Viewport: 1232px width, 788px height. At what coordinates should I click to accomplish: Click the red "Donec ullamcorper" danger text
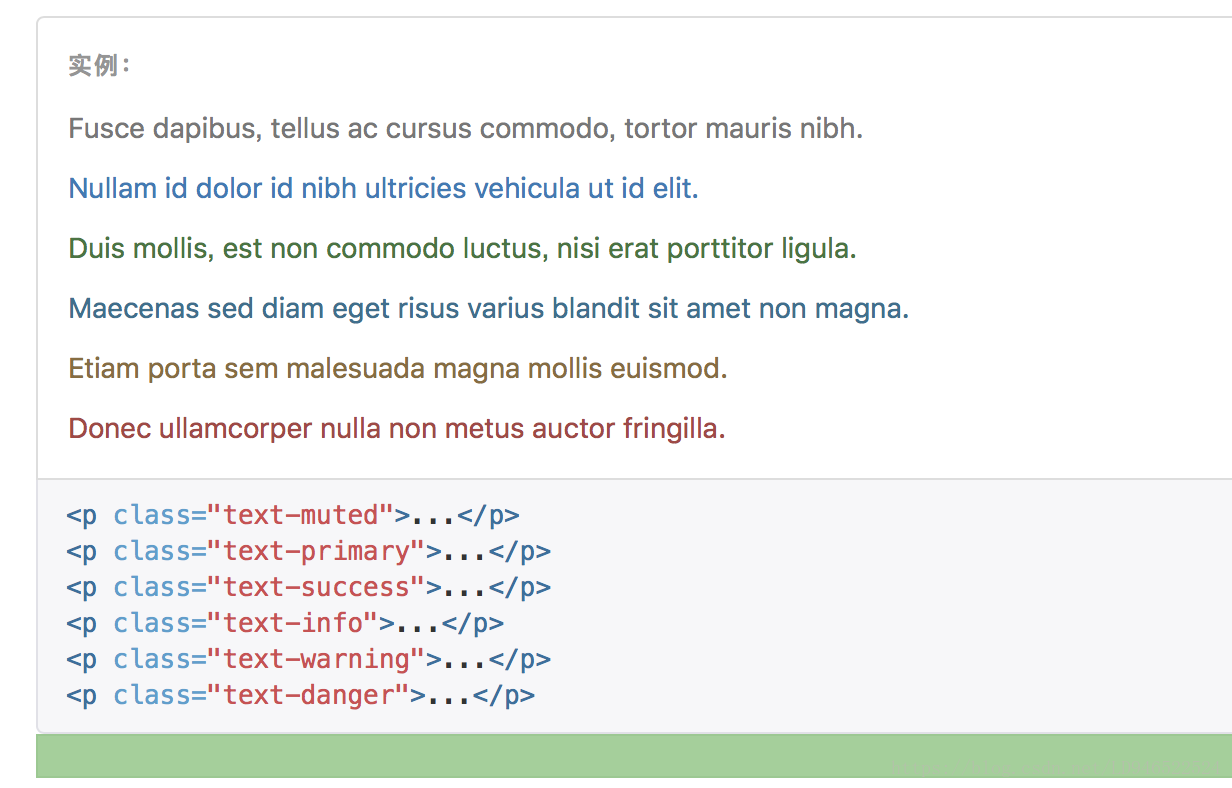point(396,428)
